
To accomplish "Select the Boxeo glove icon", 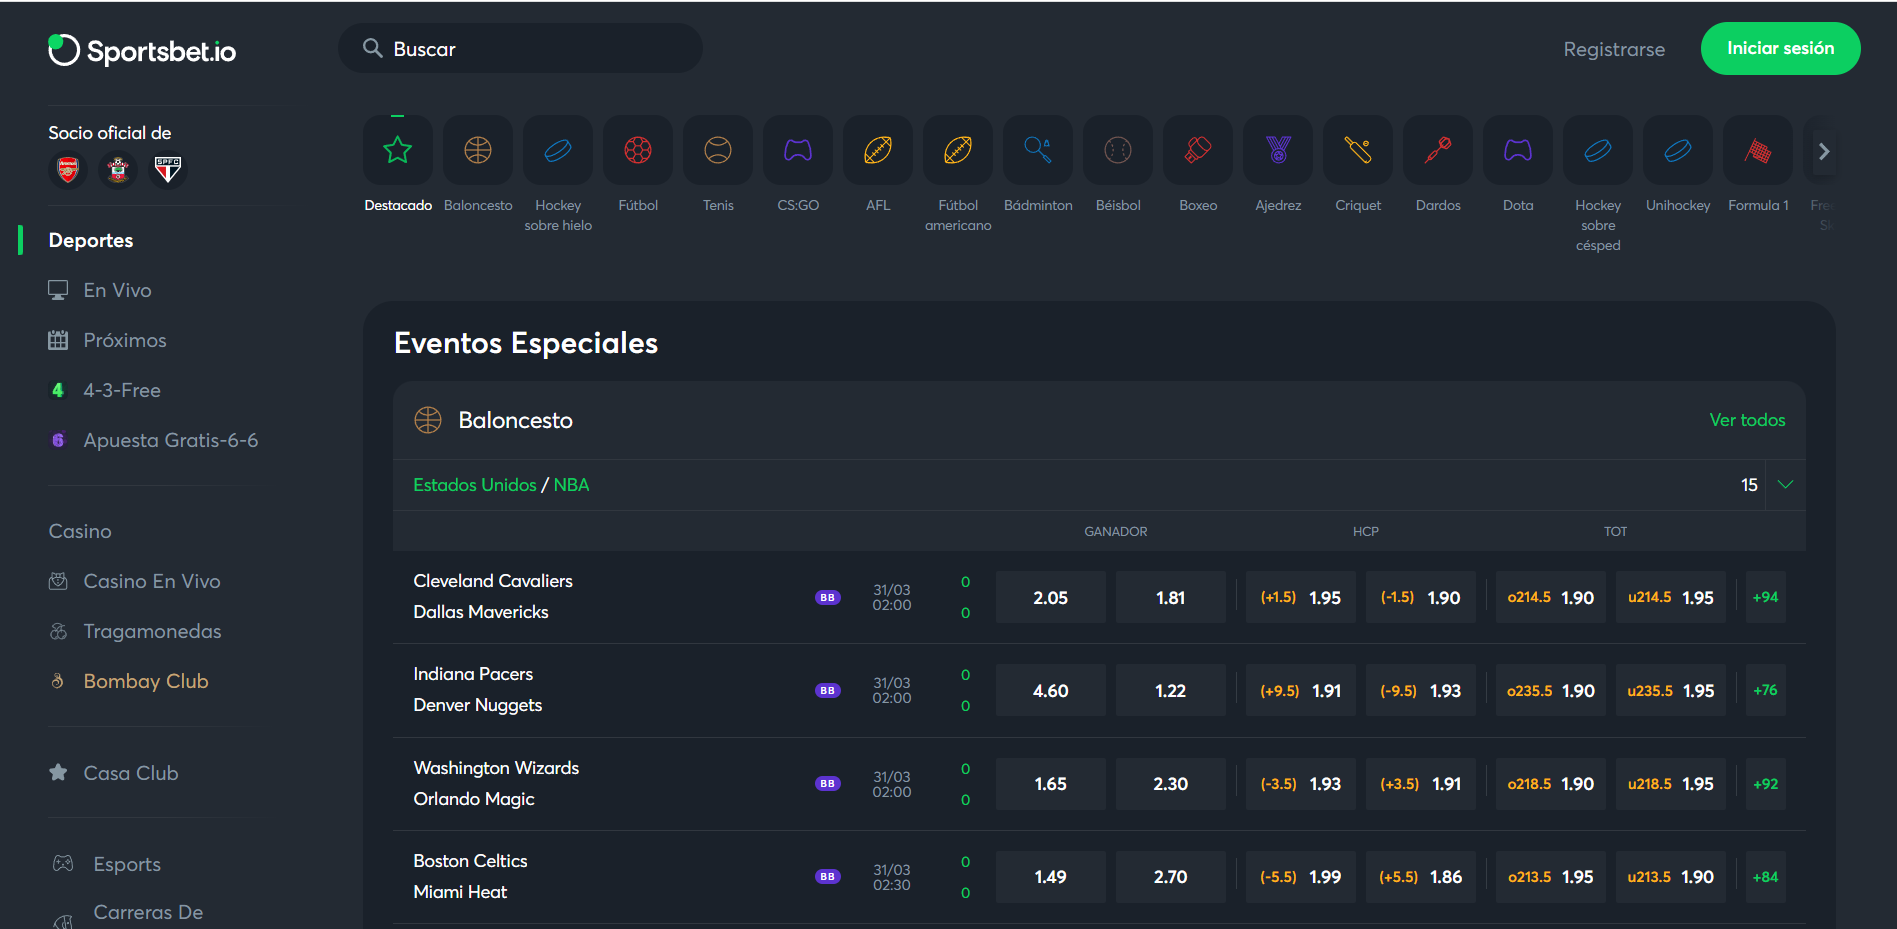I will coord(1198,150).
